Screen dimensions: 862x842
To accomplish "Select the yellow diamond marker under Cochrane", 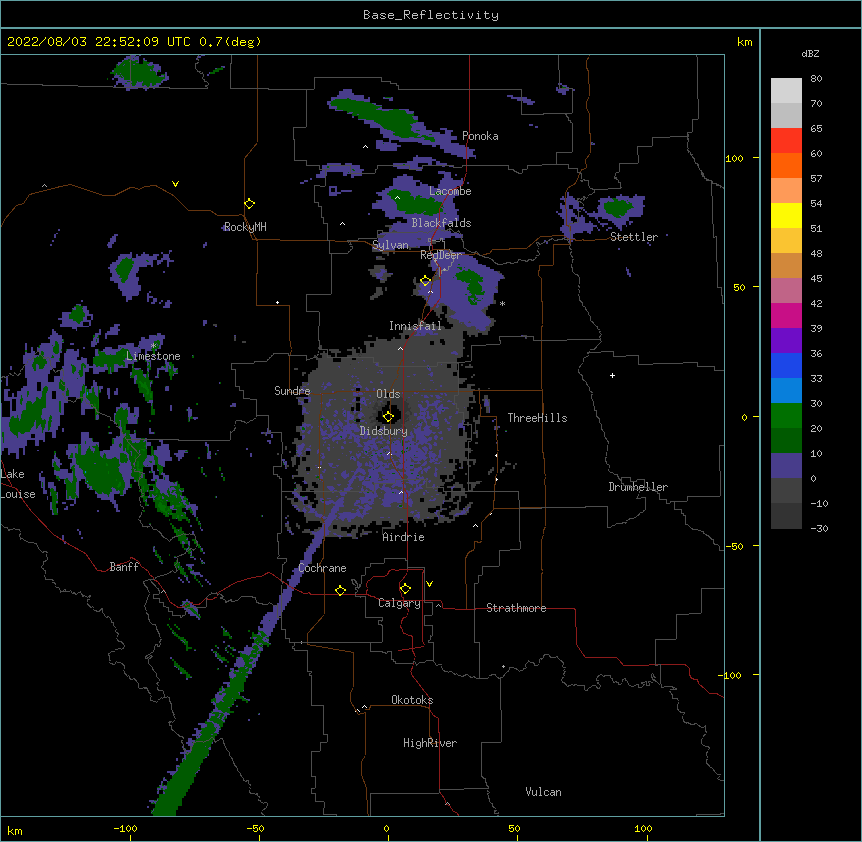I will [340, 590].
